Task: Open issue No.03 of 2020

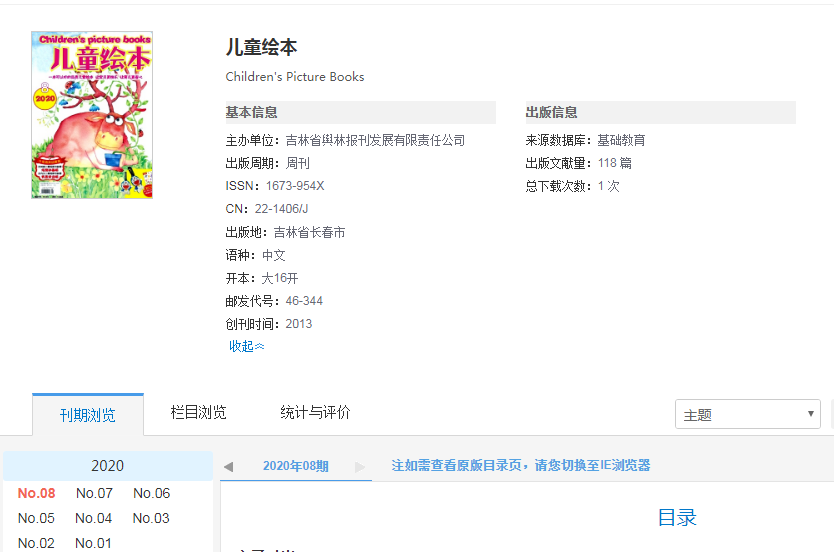Action: click(151, 518)
